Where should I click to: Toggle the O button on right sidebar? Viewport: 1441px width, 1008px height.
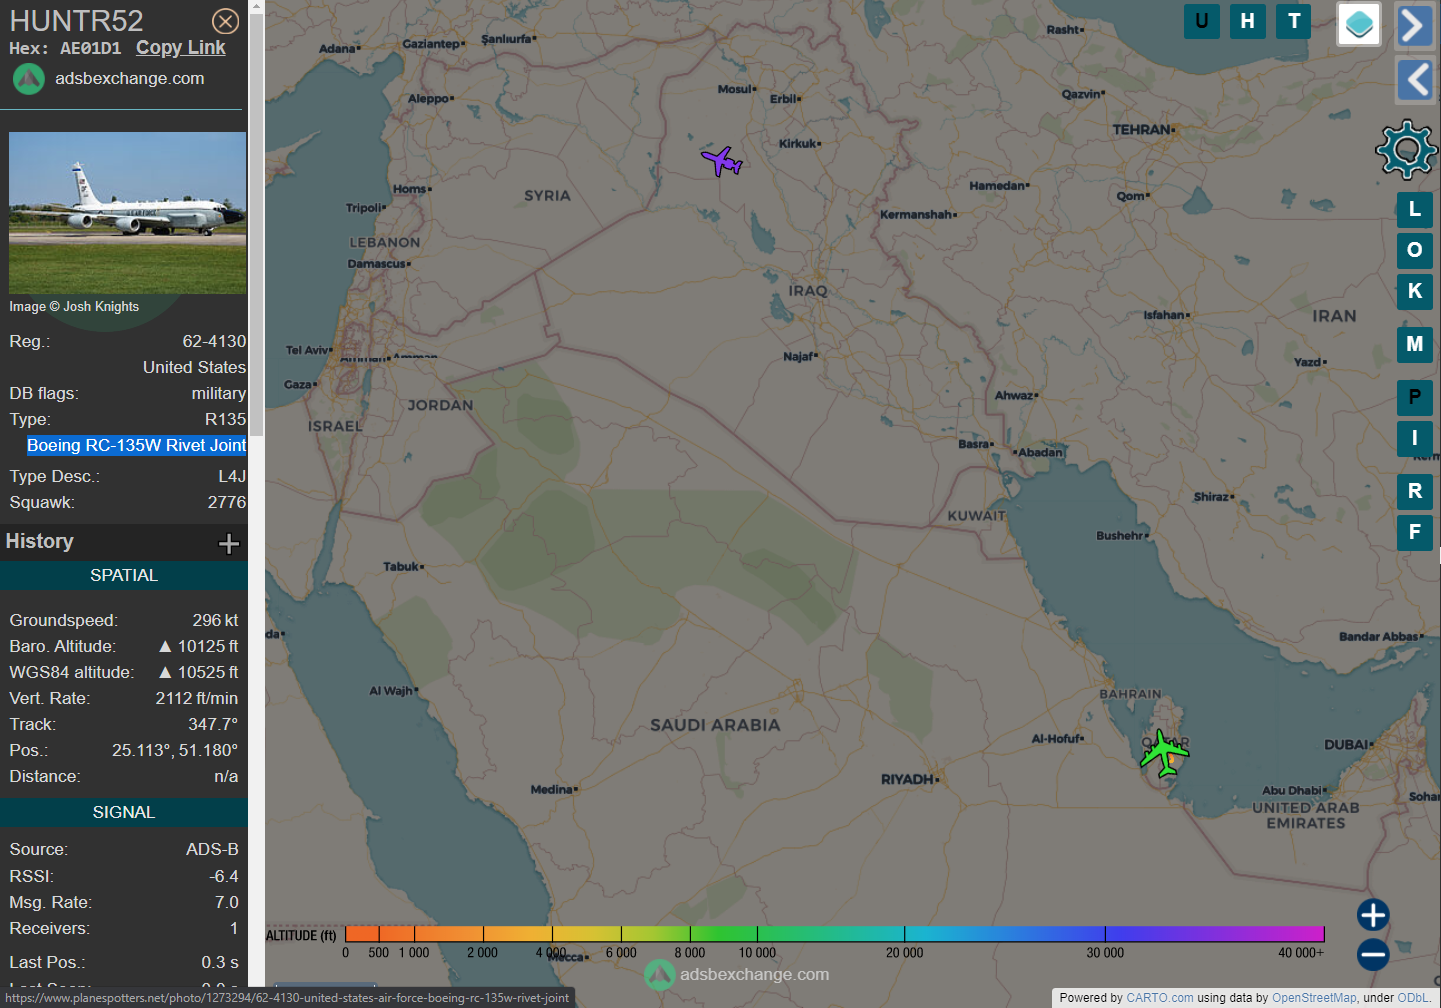(1415, 250)
